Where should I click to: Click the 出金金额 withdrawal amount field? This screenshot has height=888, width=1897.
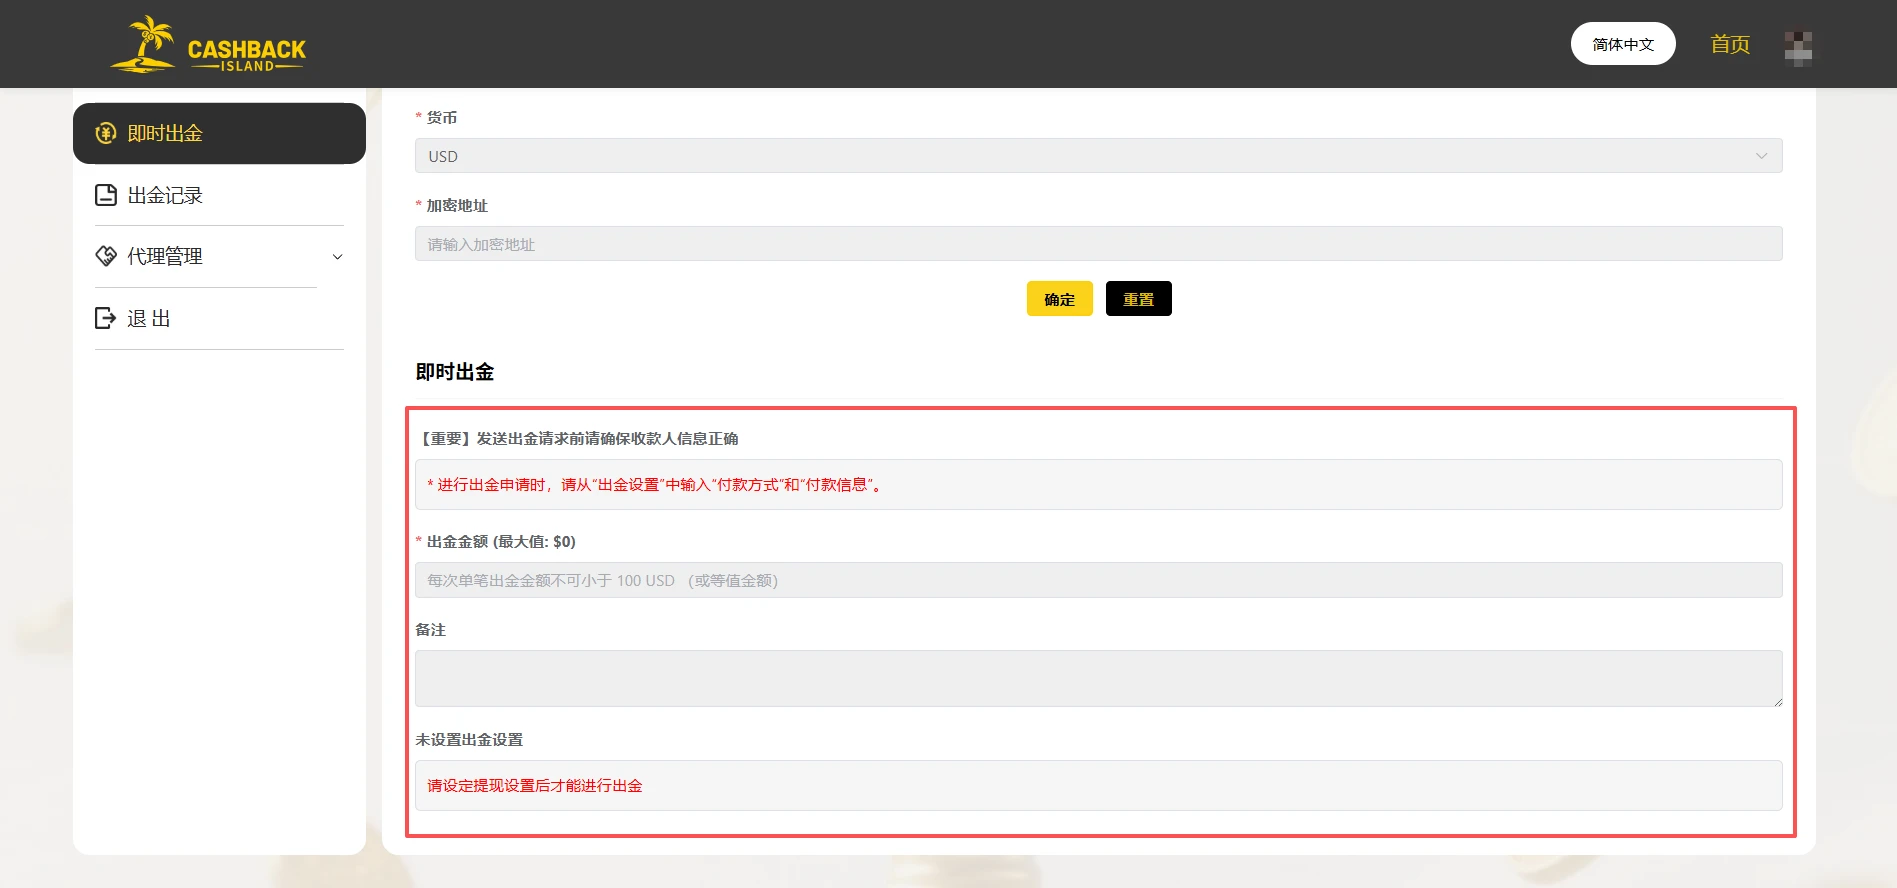coord(1098,580)
